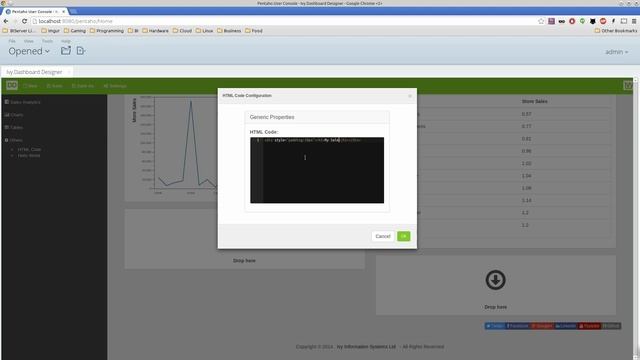
Task: Click the left Drop here placeholder text
Action: [x=244, y=261]
